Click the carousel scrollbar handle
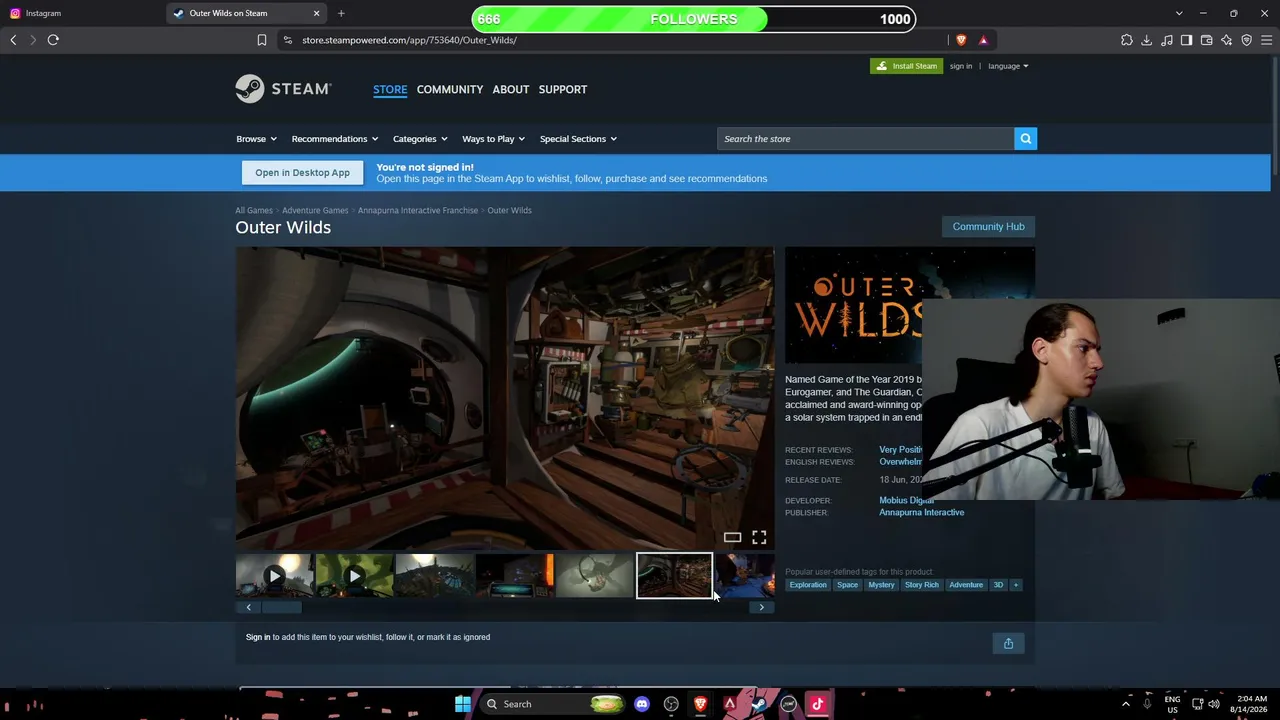 pos(281,607)
